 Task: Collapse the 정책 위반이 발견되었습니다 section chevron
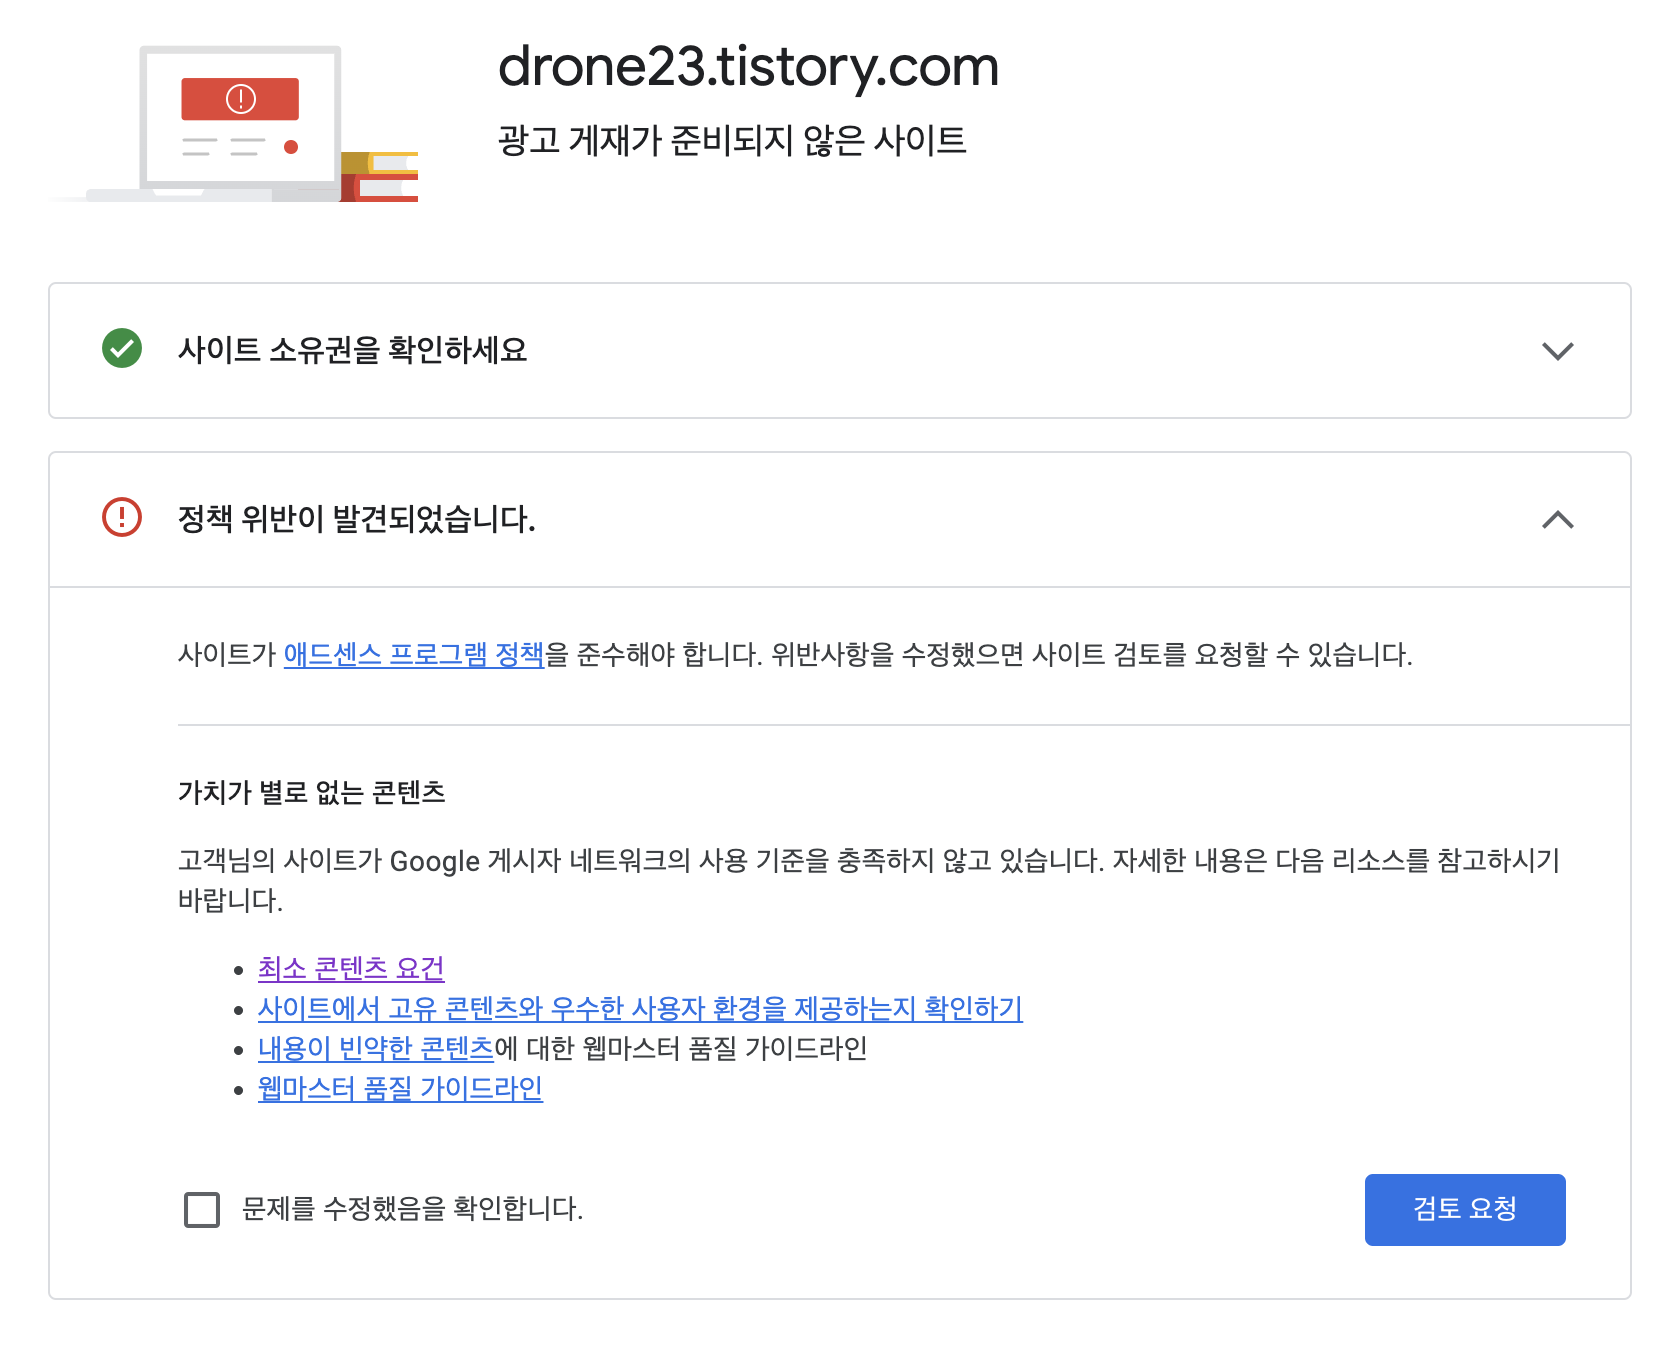pos(1557,520)
